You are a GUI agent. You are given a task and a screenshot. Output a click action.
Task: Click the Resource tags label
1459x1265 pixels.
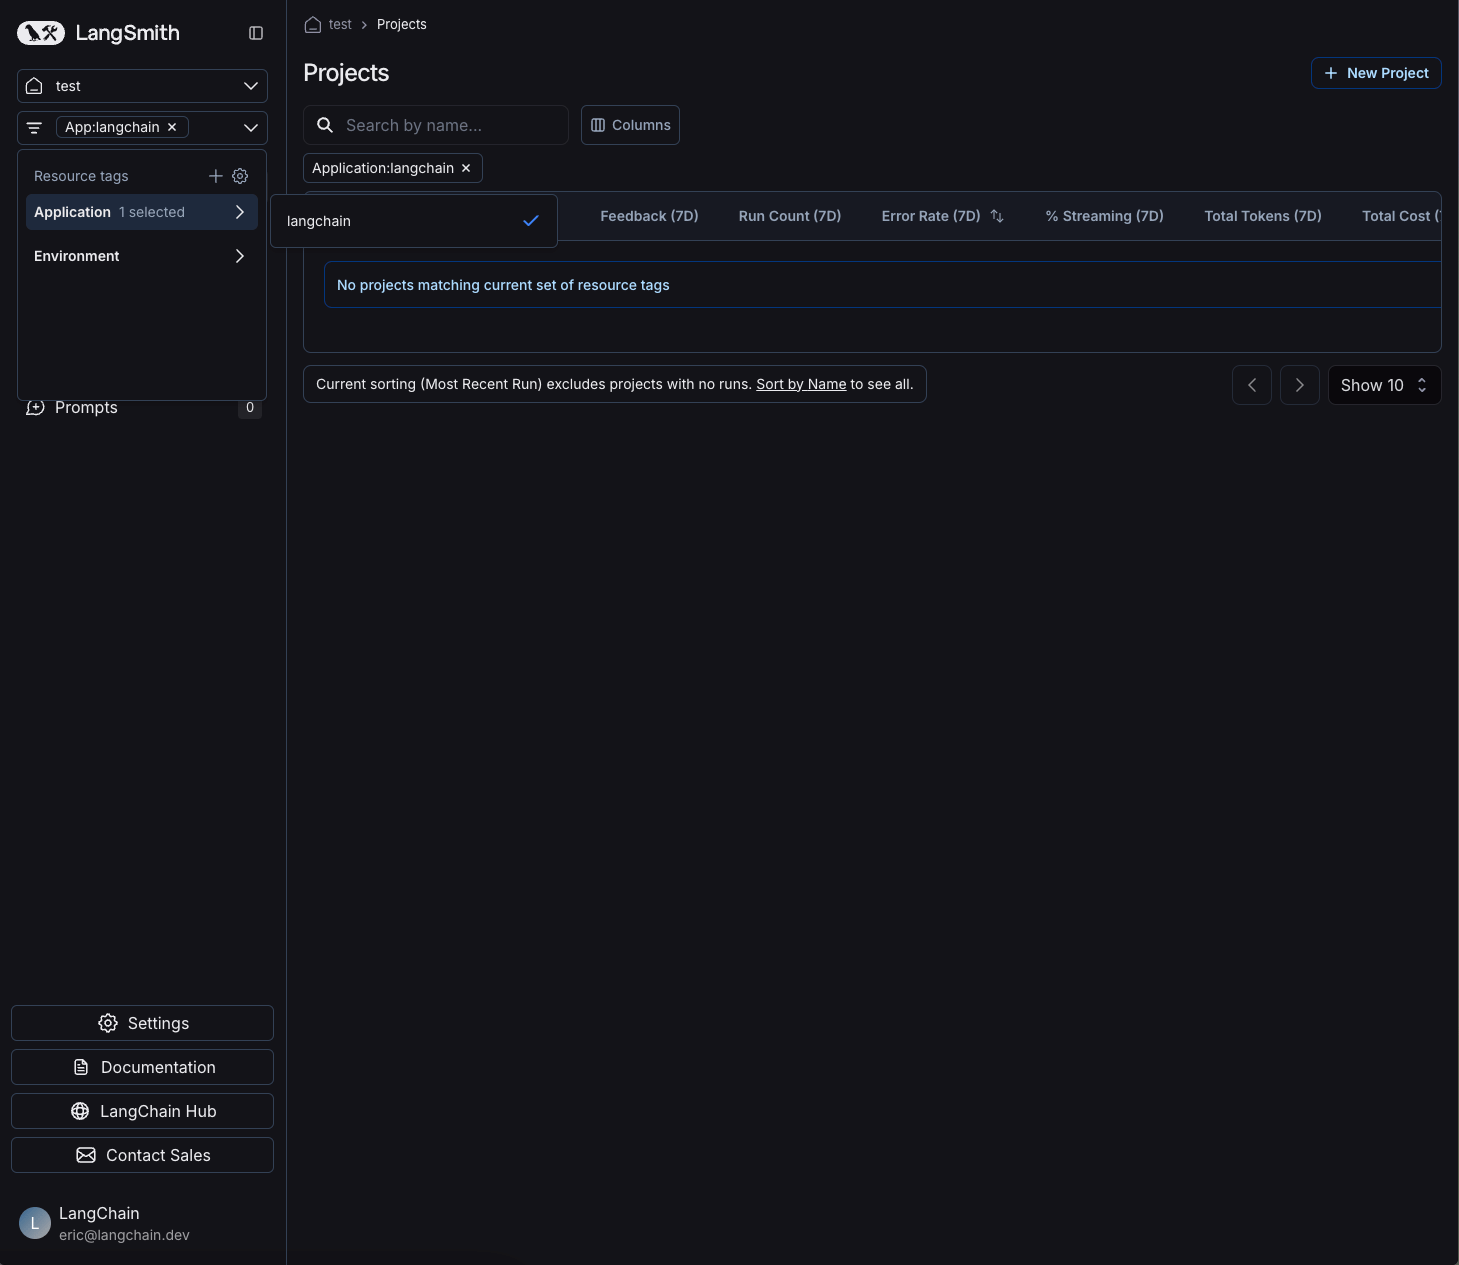pos(81,176)
